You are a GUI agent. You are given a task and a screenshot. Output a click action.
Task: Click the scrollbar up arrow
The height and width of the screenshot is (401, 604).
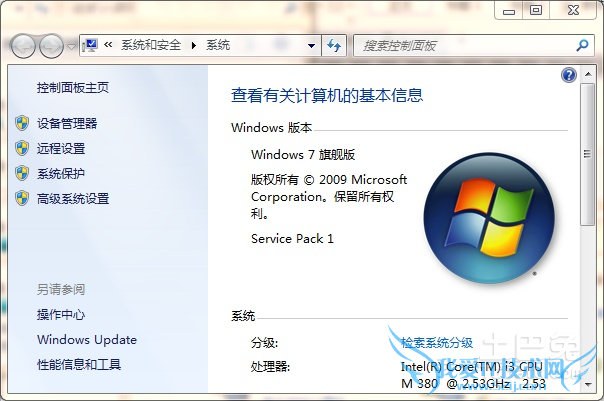click(x=588, y=74)
